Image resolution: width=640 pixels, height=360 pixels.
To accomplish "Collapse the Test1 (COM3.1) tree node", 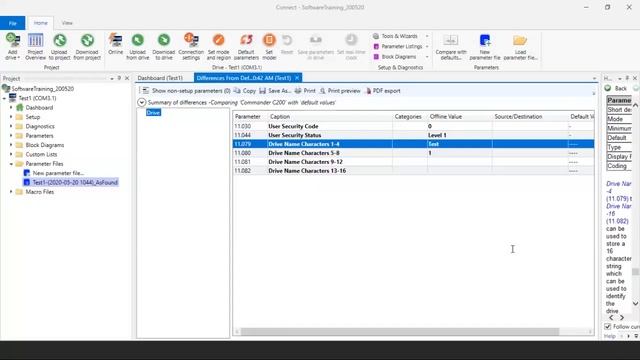I will 4,98.
